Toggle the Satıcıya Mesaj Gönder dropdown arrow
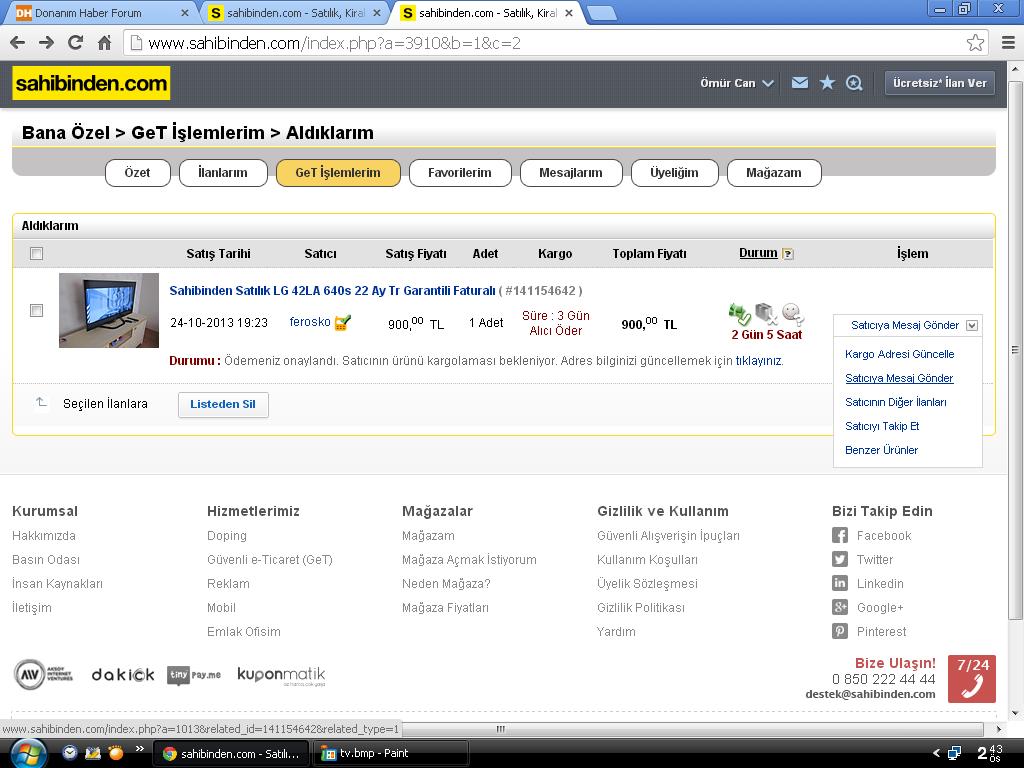This screenshot has height=768, width=1024. click(972, 325)
